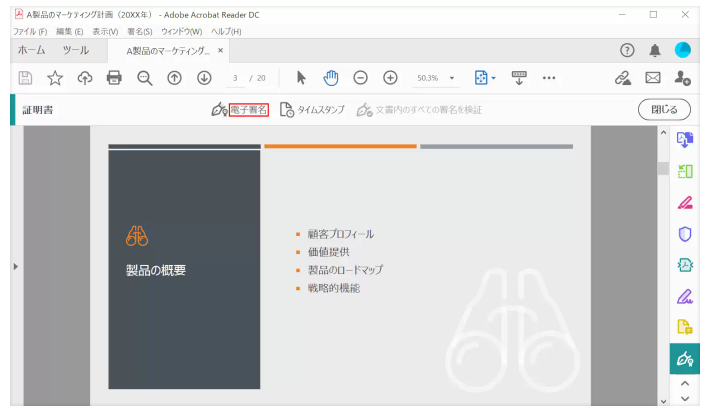Click the page number input field
706x409 pixels.
(235, 78)
